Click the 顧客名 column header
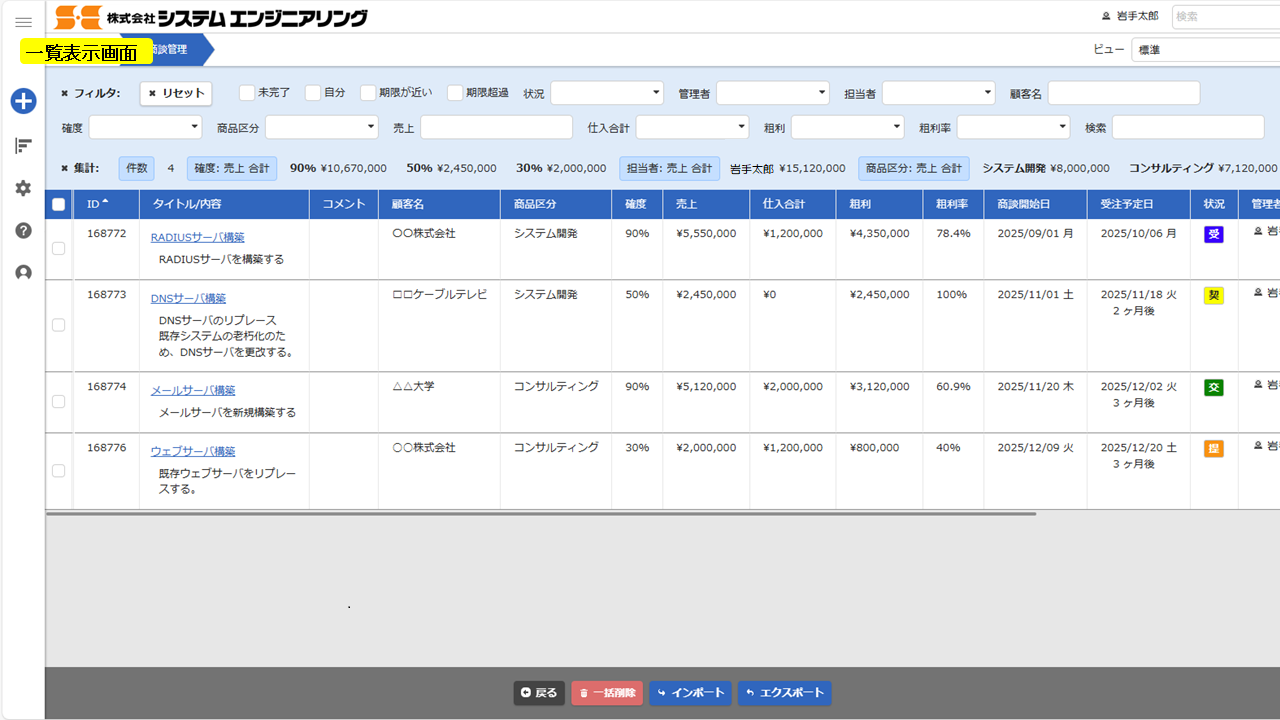This screenshot has height=720, width=1280. (408, 204)
